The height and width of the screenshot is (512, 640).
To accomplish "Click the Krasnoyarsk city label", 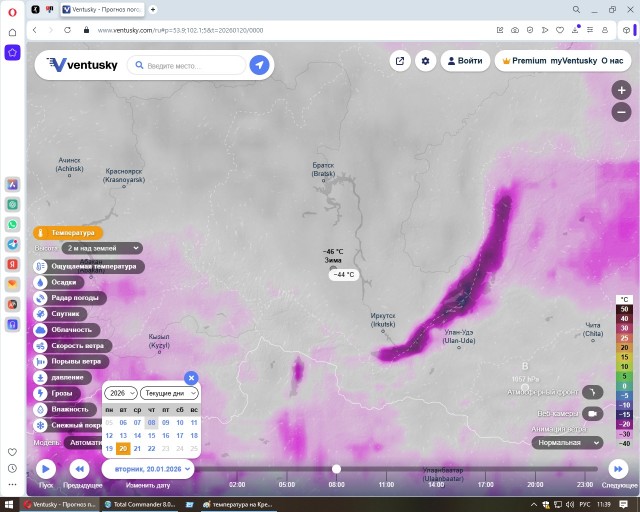I will (x=124, y=176).
